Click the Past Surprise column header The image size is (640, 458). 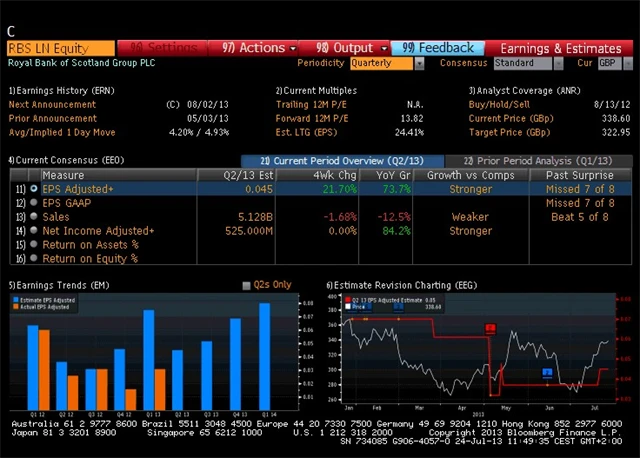(x=580, y=175)
